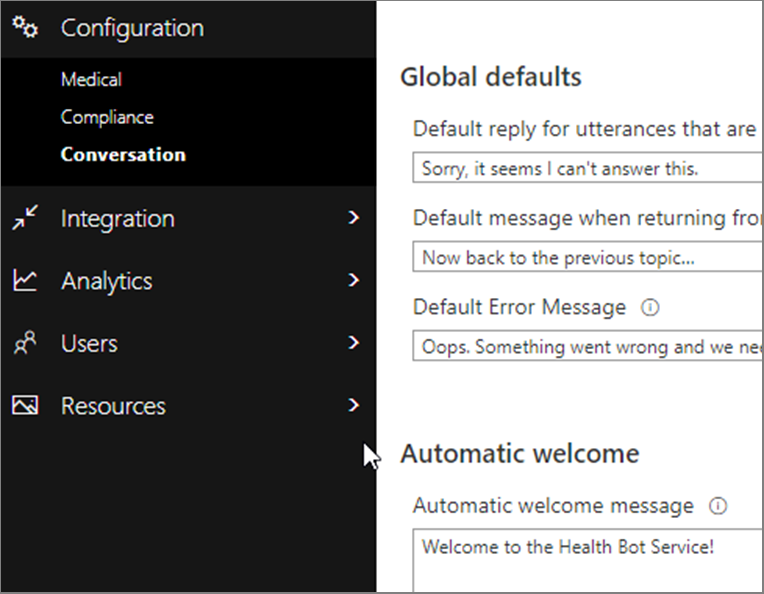764x594 pixels.
Task: Click the Default Error Message input field
Action: [x=590, y=347]
